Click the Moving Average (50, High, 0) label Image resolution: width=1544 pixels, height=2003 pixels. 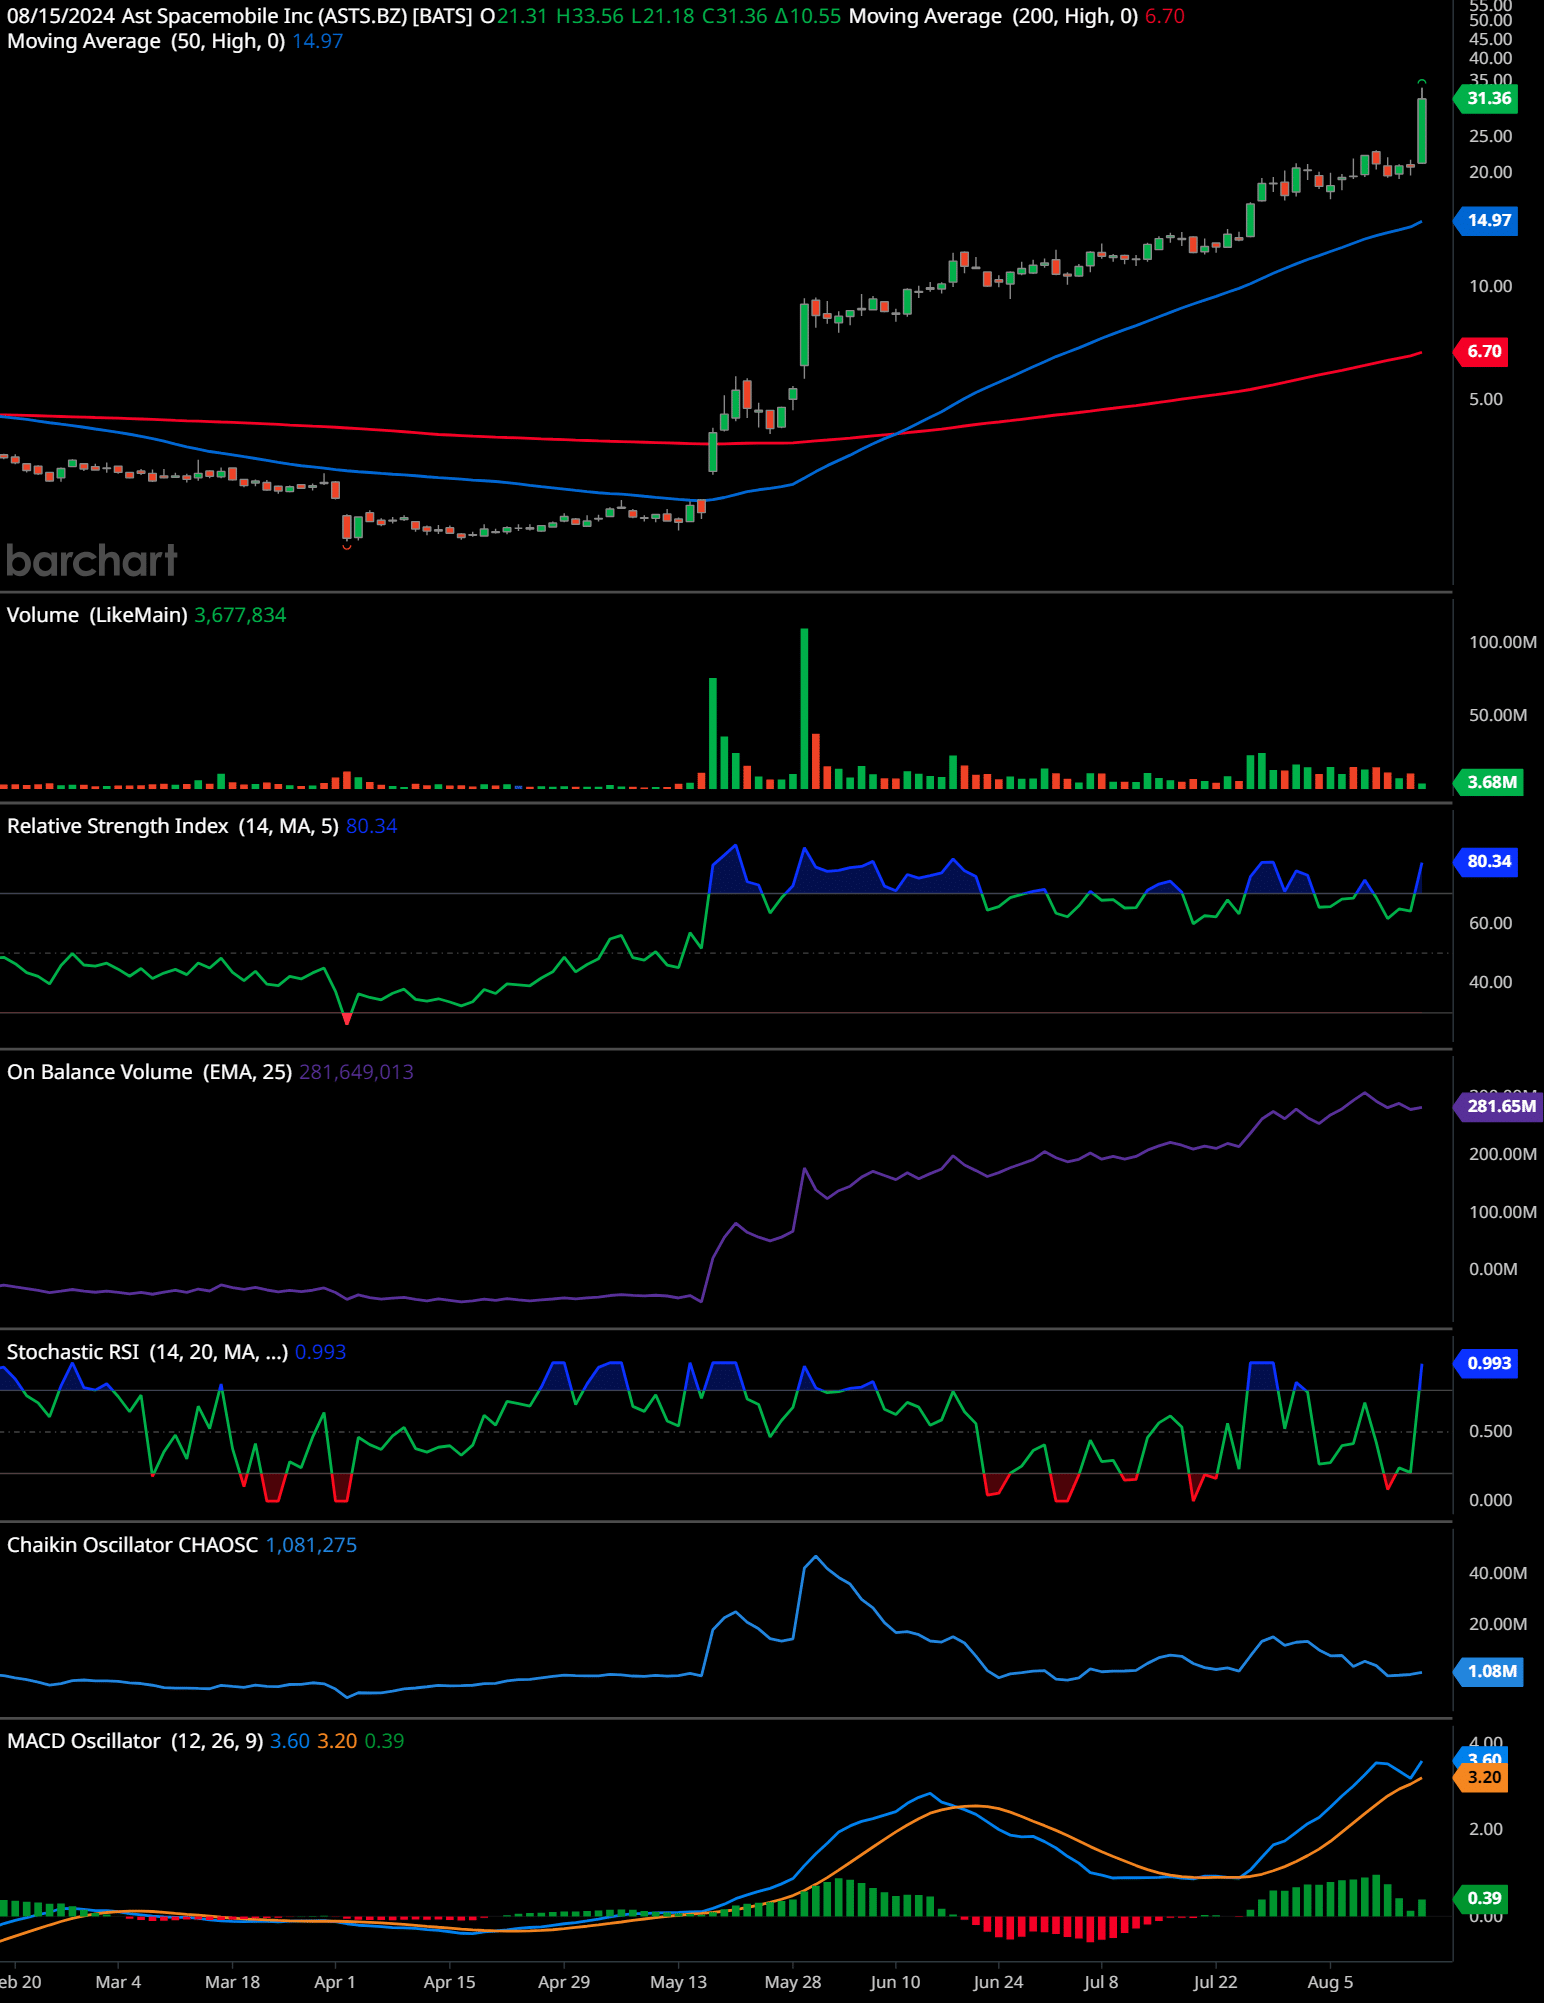pos(146,41)
